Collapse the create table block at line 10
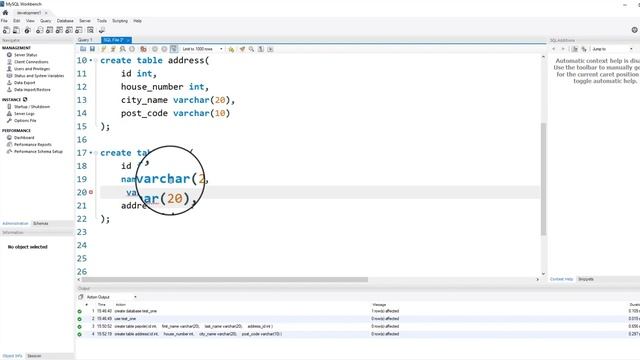The width and height of the screenshot is (640, 360). [96, 60]
